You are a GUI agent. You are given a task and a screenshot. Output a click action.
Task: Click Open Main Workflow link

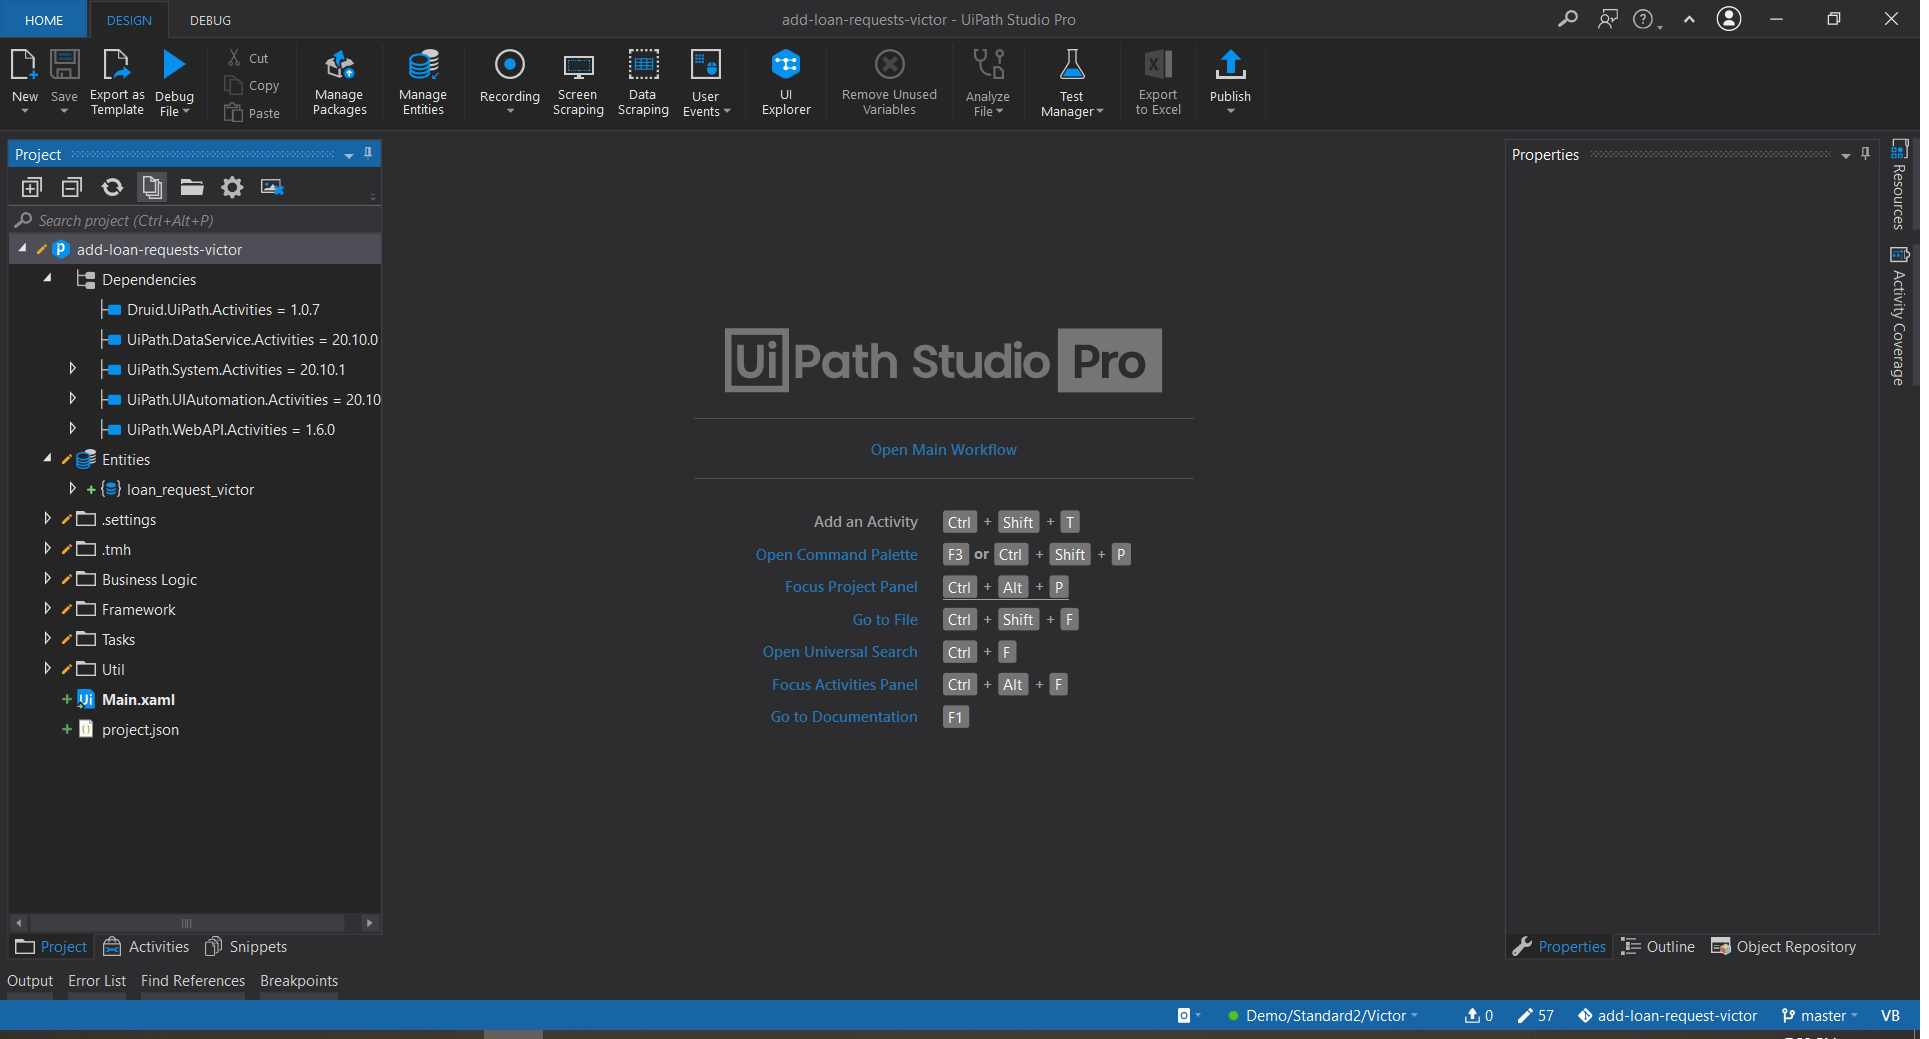click(x=943, y=450)
